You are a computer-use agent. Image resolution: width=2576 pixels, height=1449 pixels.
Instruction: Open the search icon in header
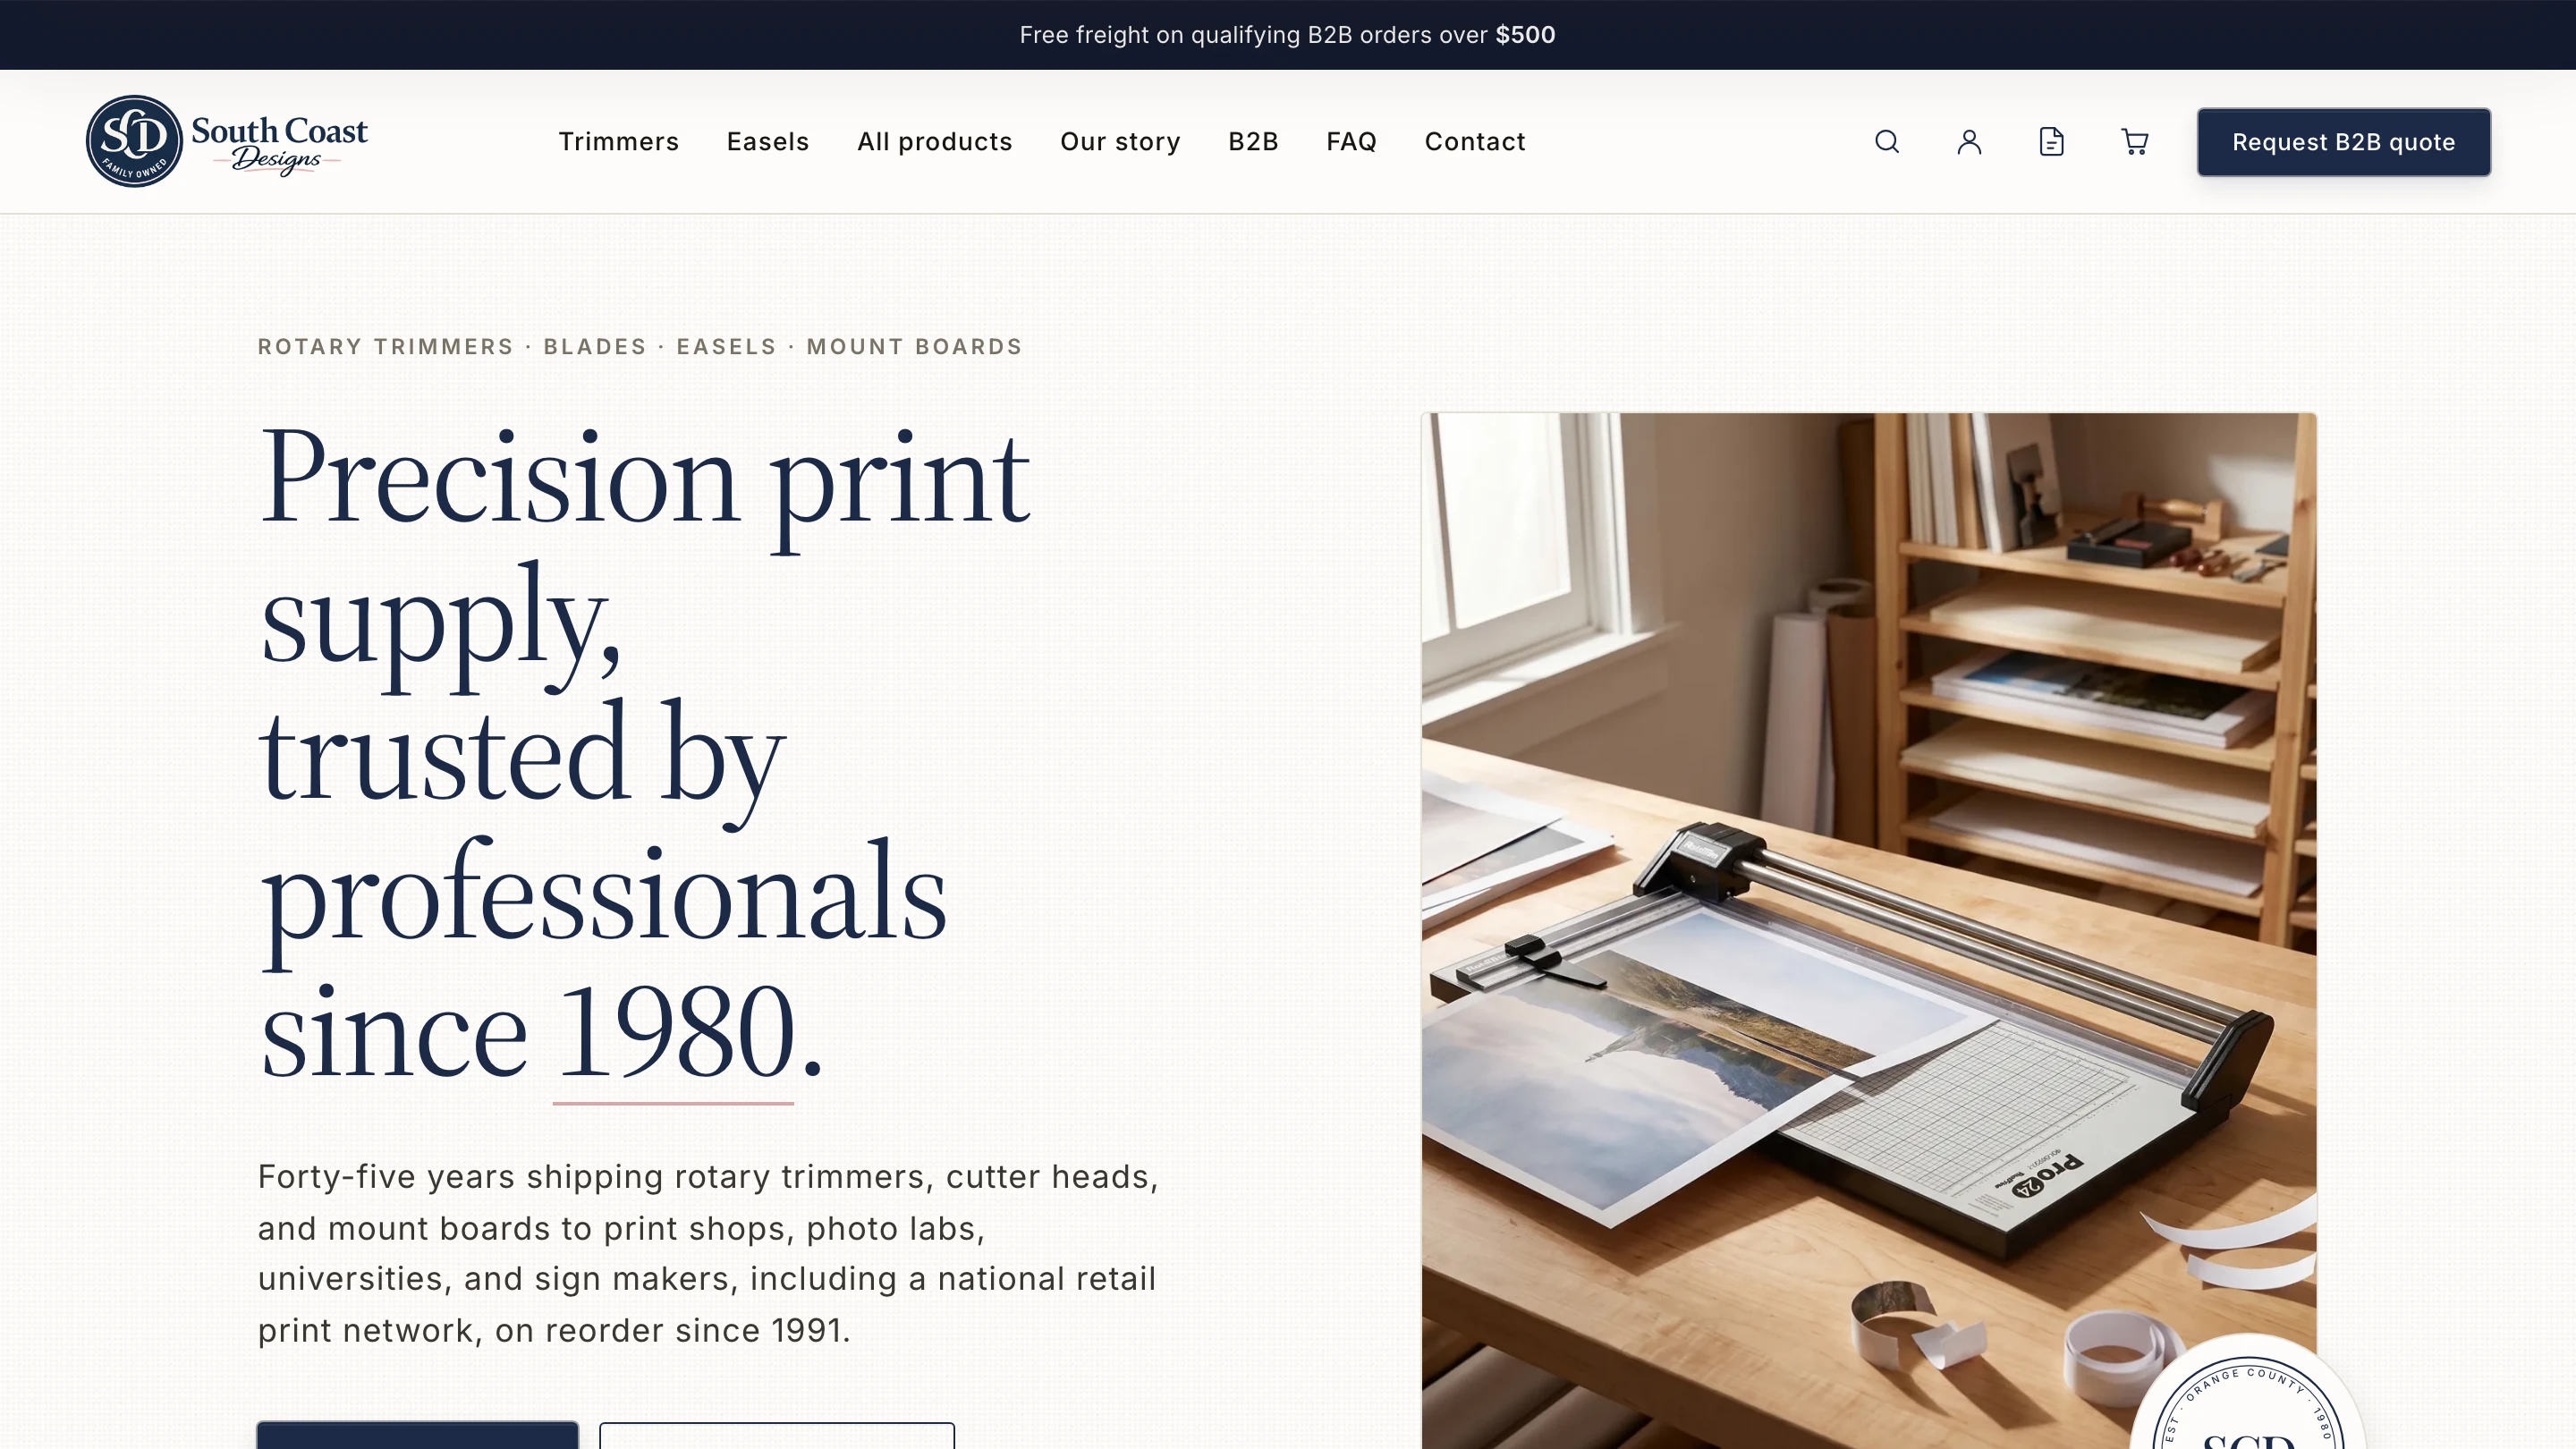(1887, 142)
